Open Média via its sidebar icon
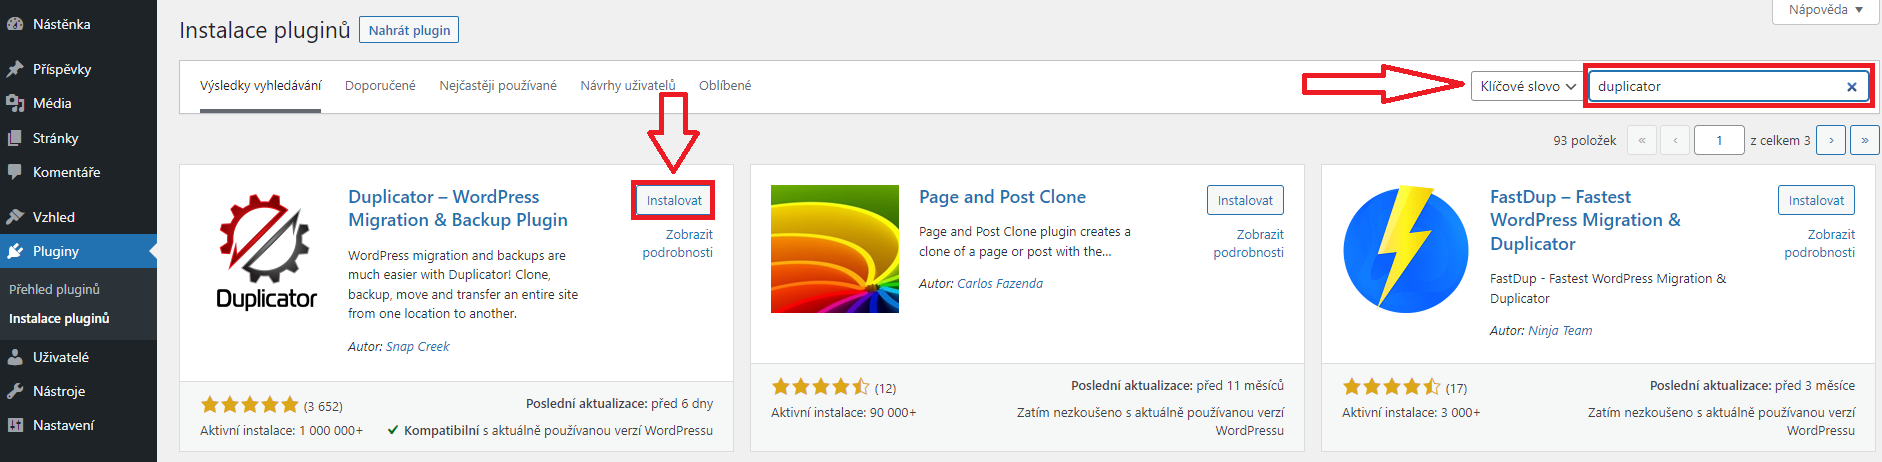The width and height of the screenshot is (1882, 462). coord(15,103)
